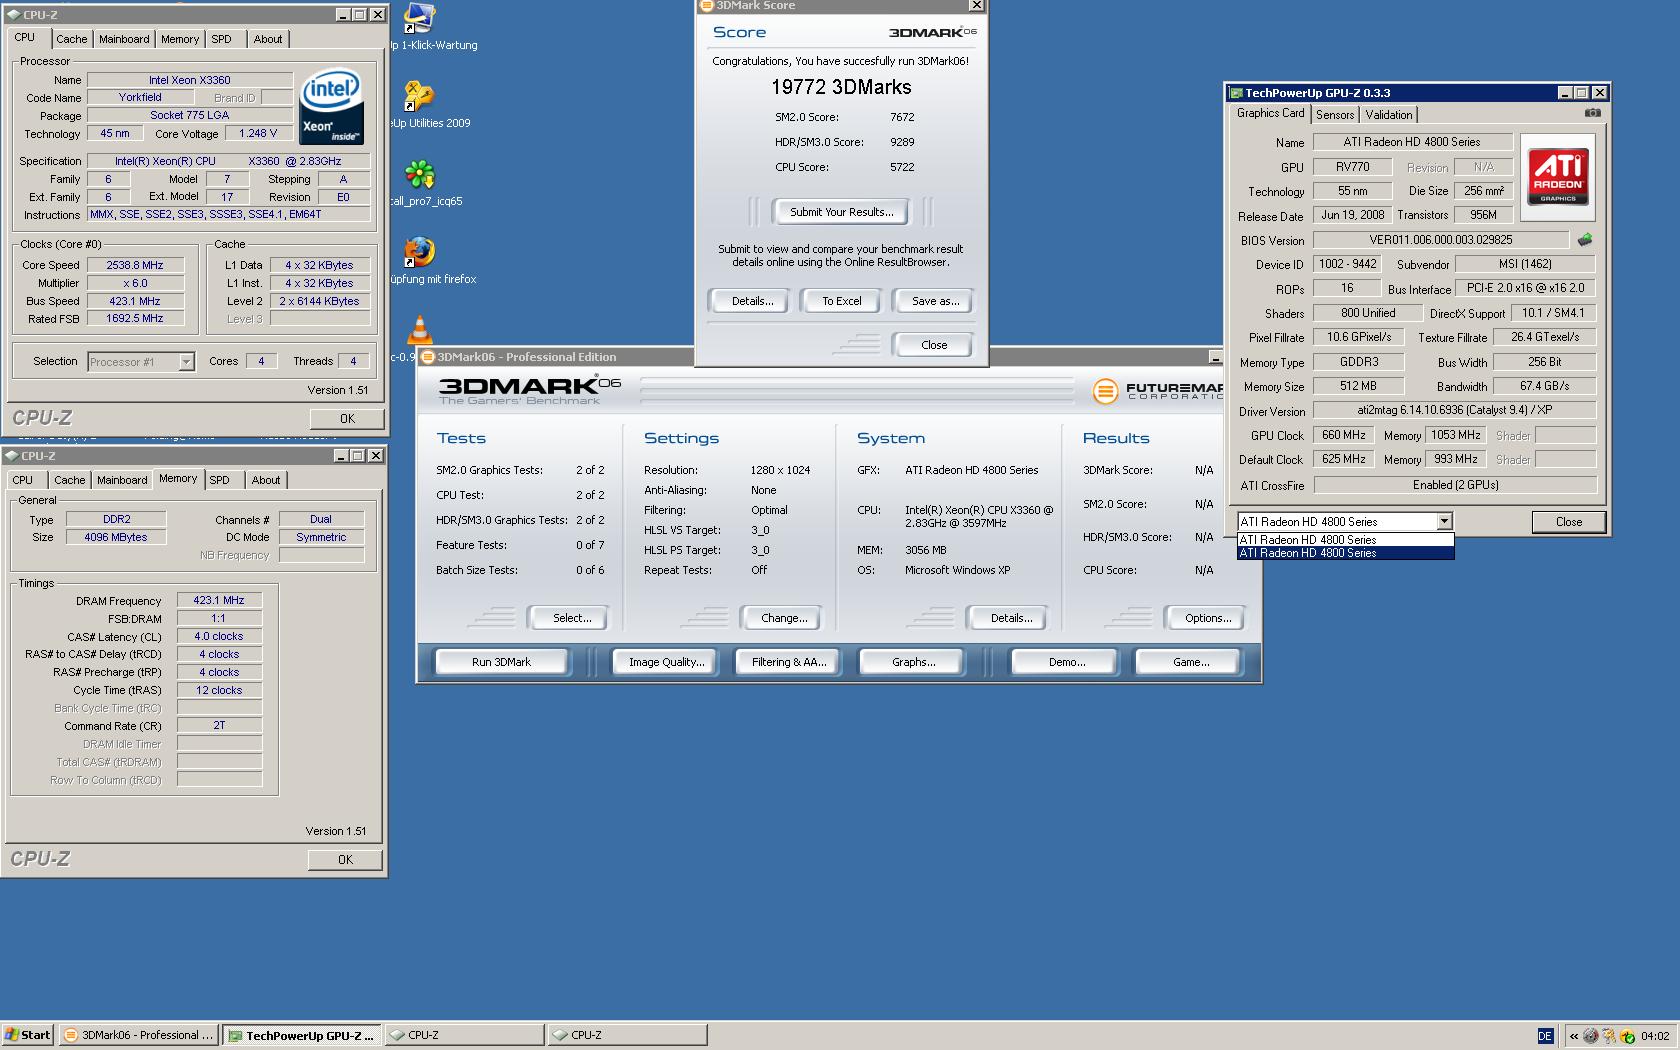The height and width of the screenshot is (1050, 1680).
Task: Expand hidden tray icons with the chevron
Action: (x=1573, y=1036)
